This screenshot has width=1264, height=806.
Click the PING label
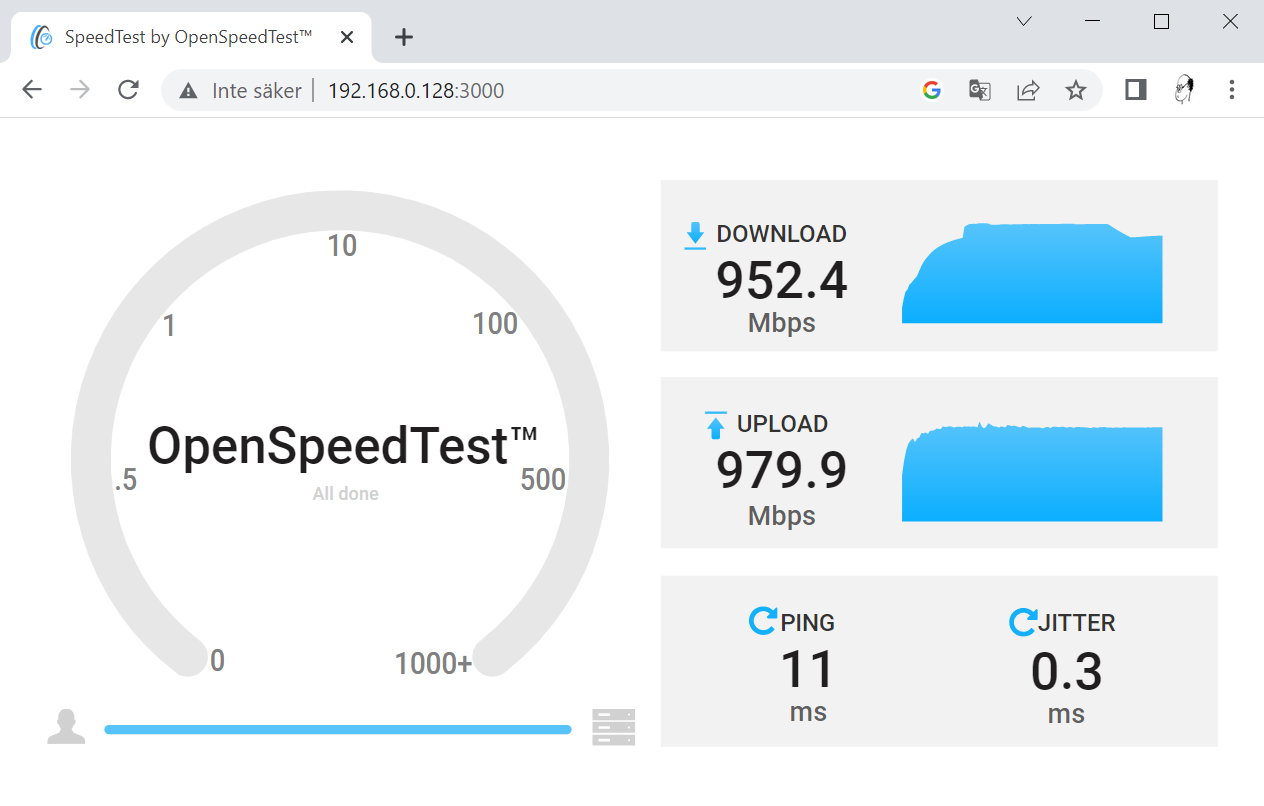(x=808, y=622)
